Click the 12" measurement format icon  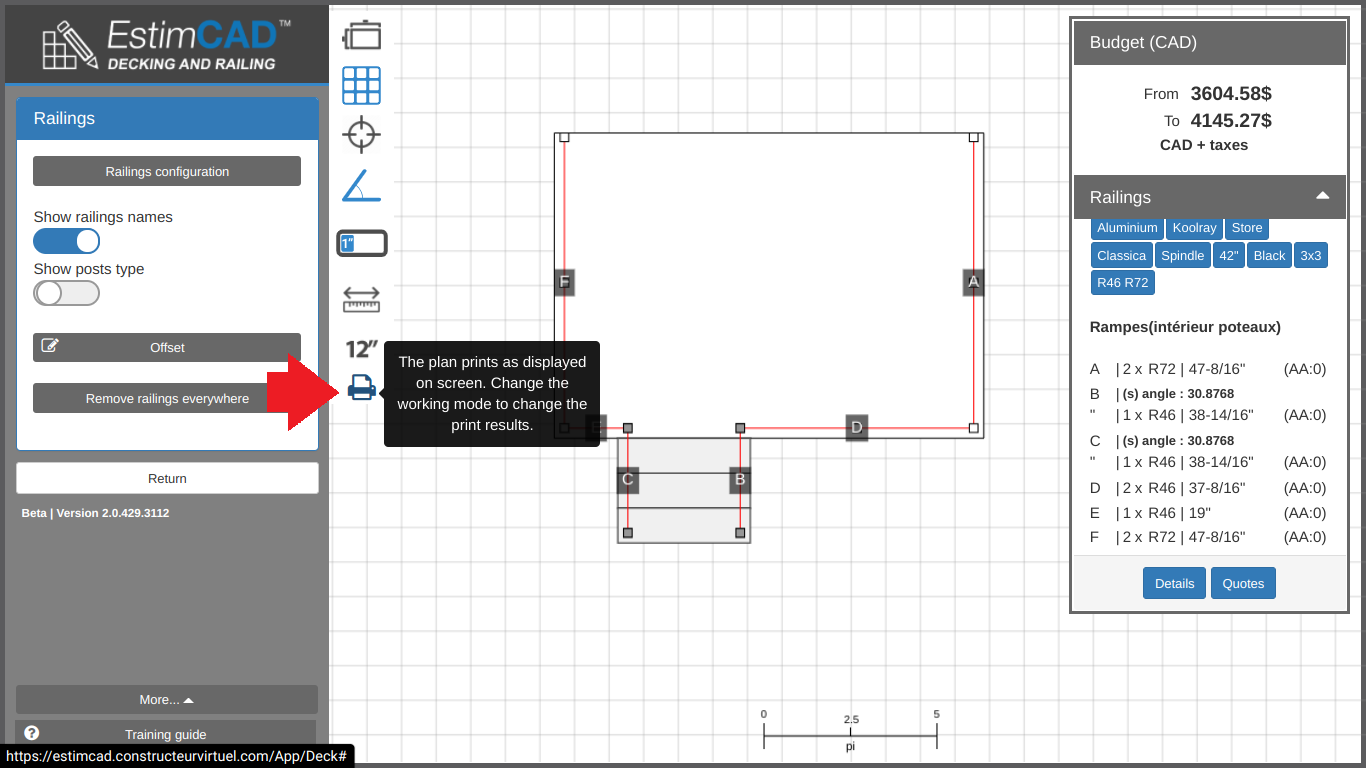(361, 349)
